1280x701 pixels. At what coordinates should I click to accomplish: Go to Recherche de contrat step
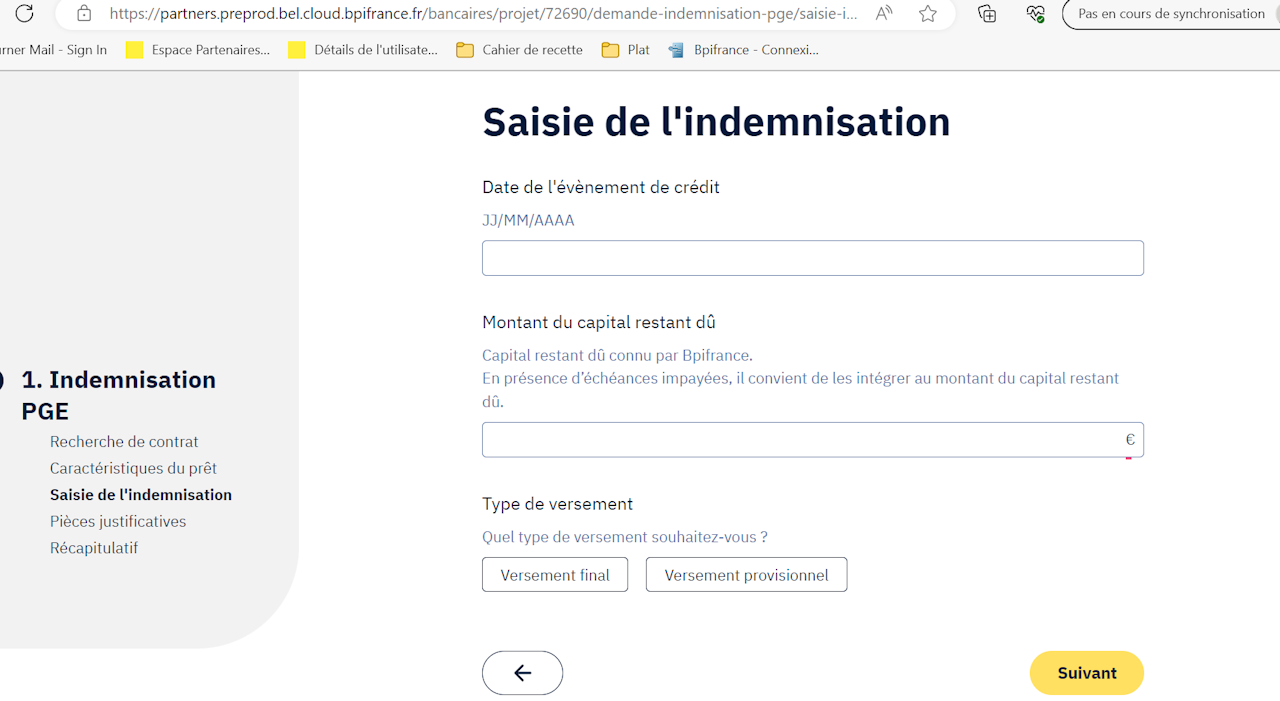[124, 441]
